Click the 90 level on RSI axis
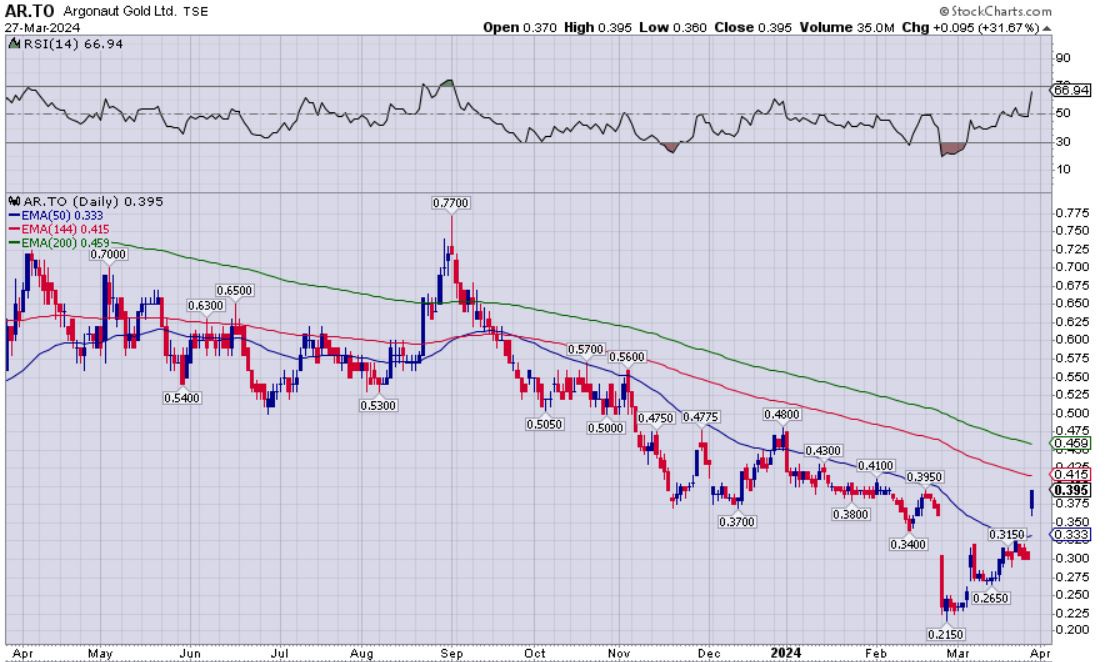Screen dimensions: 1105x662 (1062, 59)
